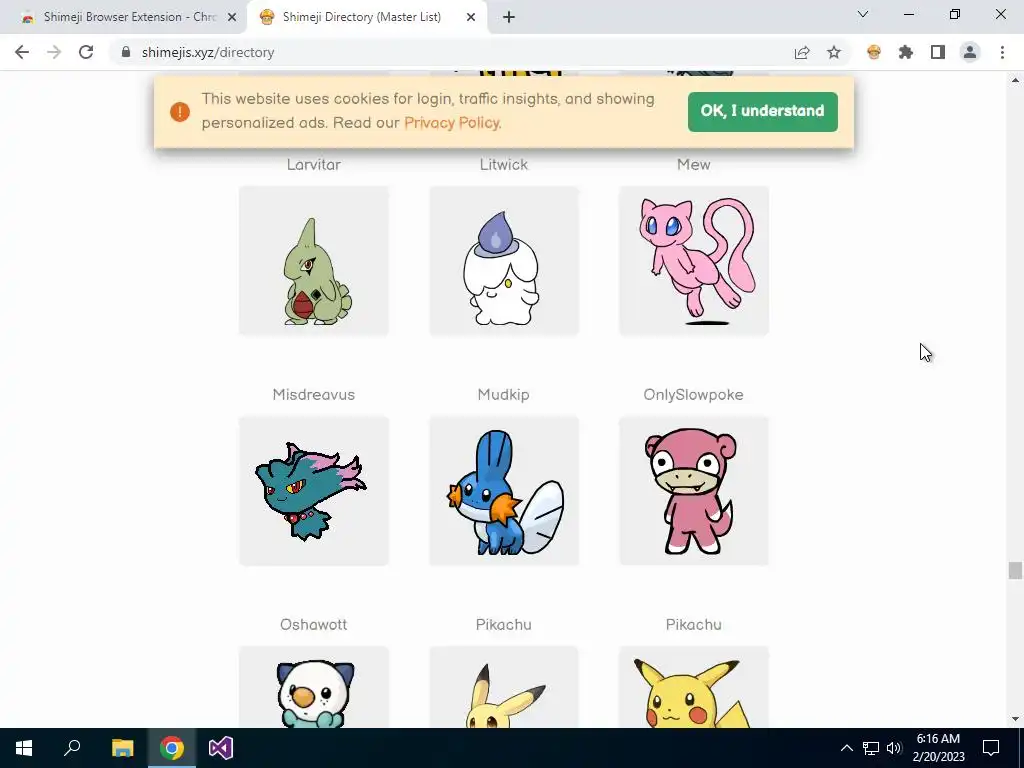Click the scrollbar down arrow
This screenshot has height=768, width=1024.
(x=1015, y=719)
